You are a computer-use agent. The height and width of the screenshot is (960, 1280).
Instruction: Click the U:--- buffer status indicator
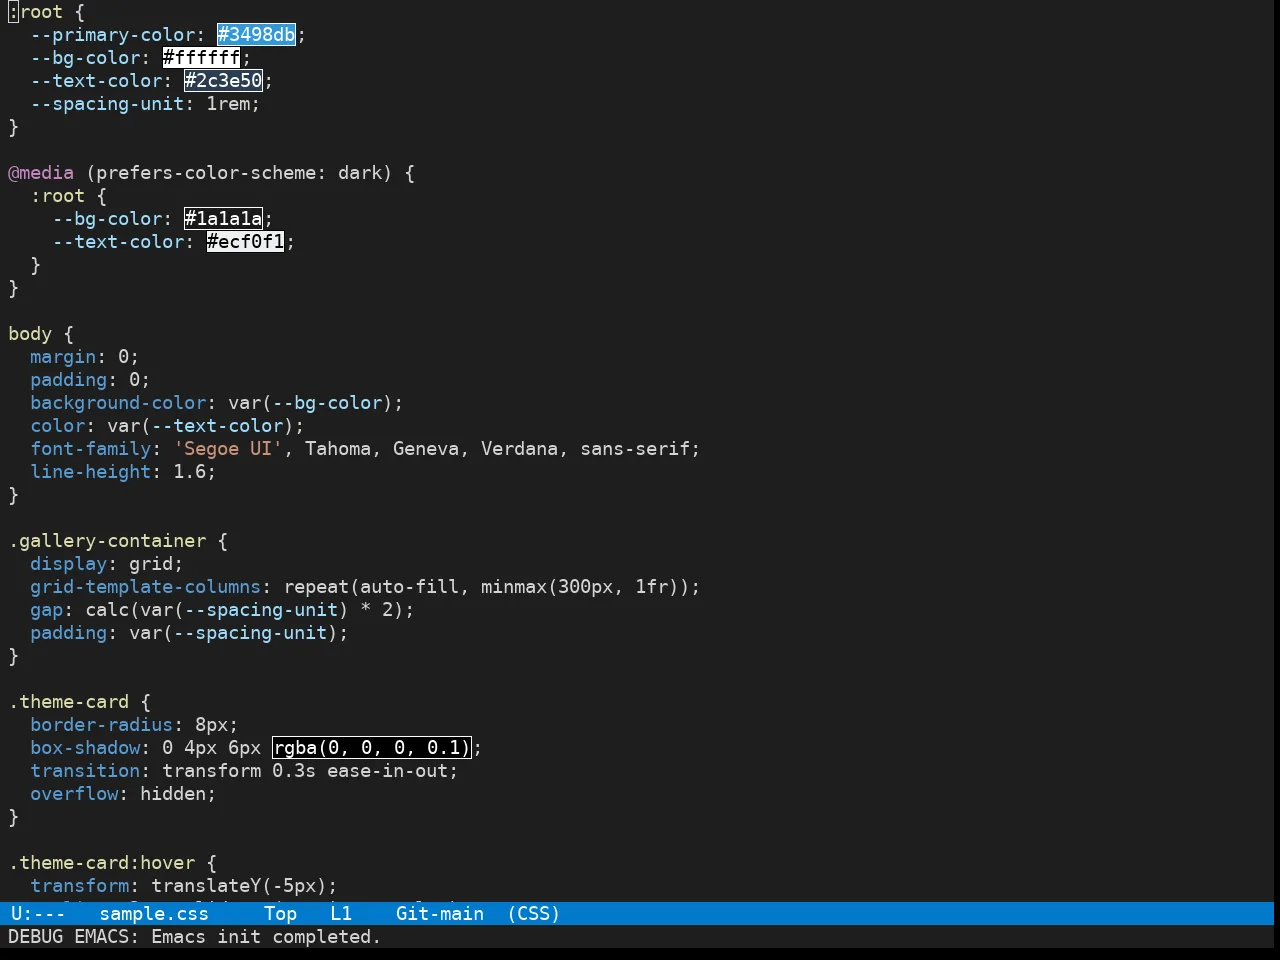point(38,914)
